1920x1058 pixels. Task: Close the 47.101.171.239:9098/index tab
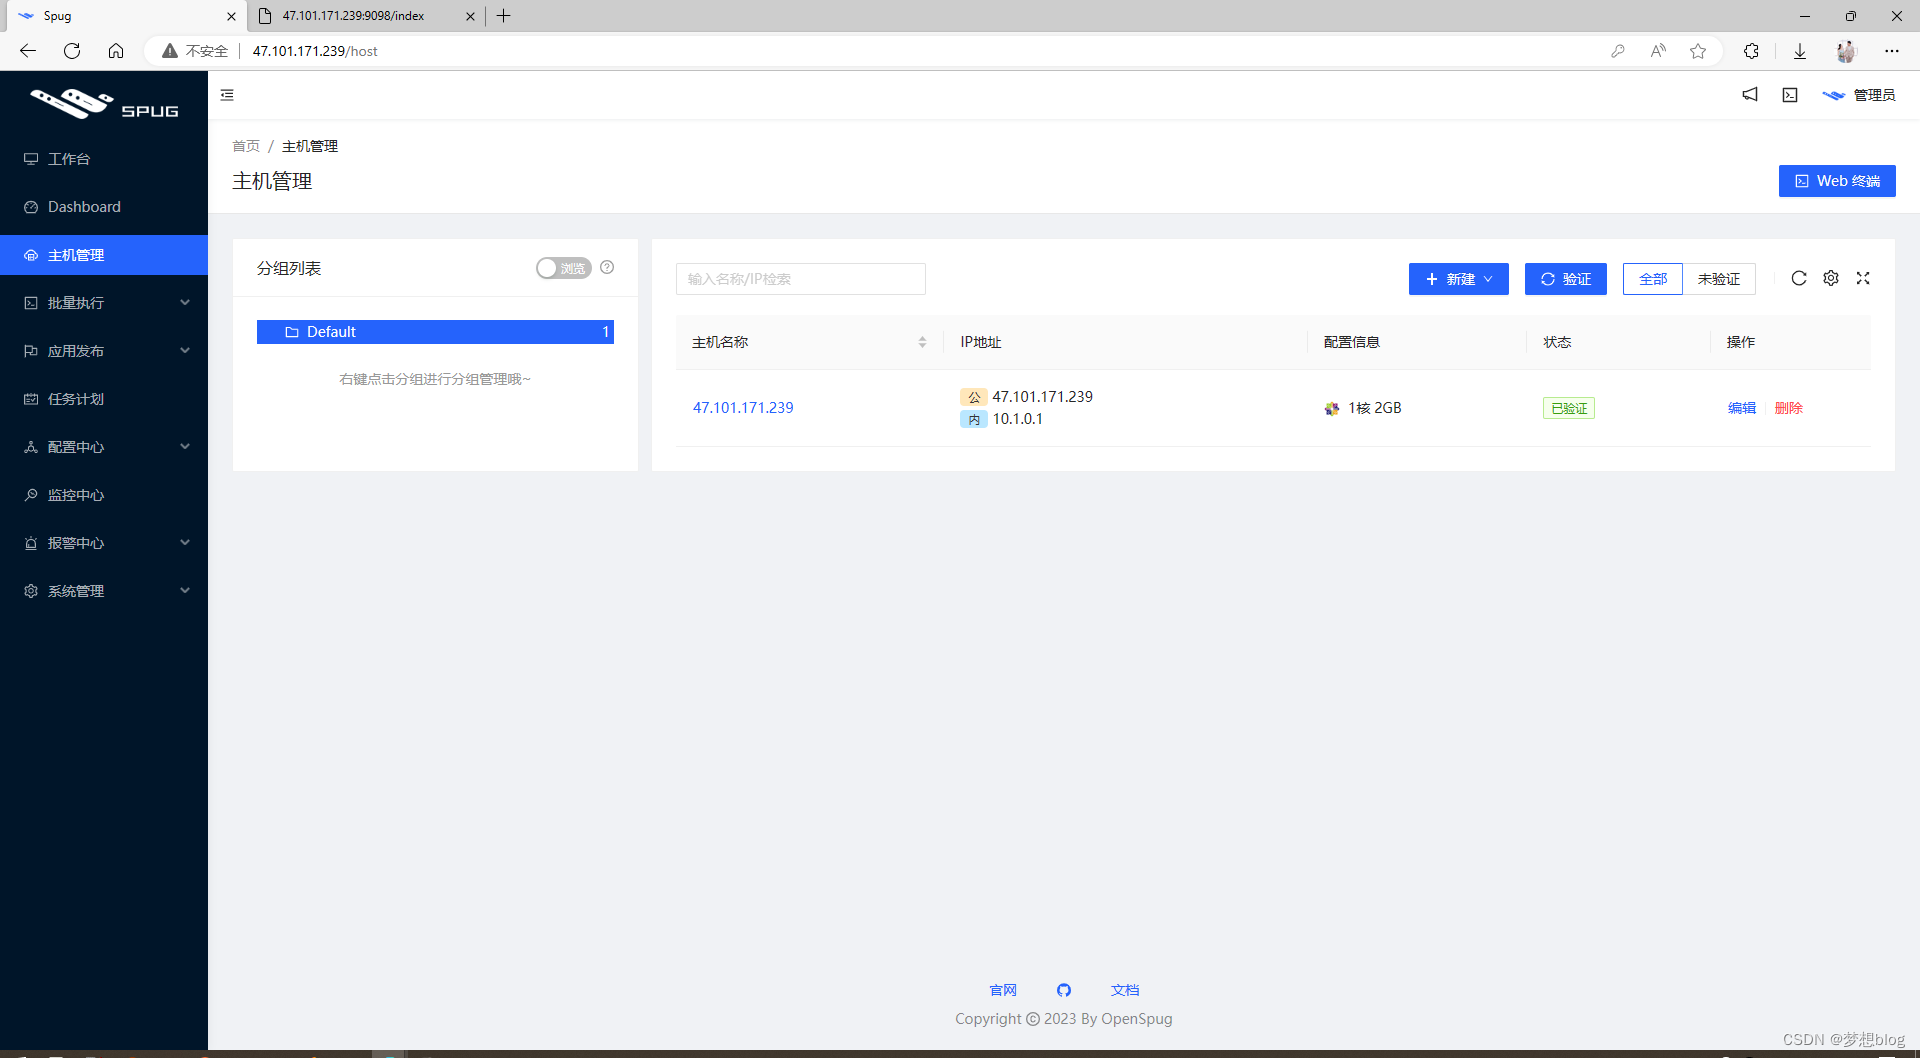(470, 16)
